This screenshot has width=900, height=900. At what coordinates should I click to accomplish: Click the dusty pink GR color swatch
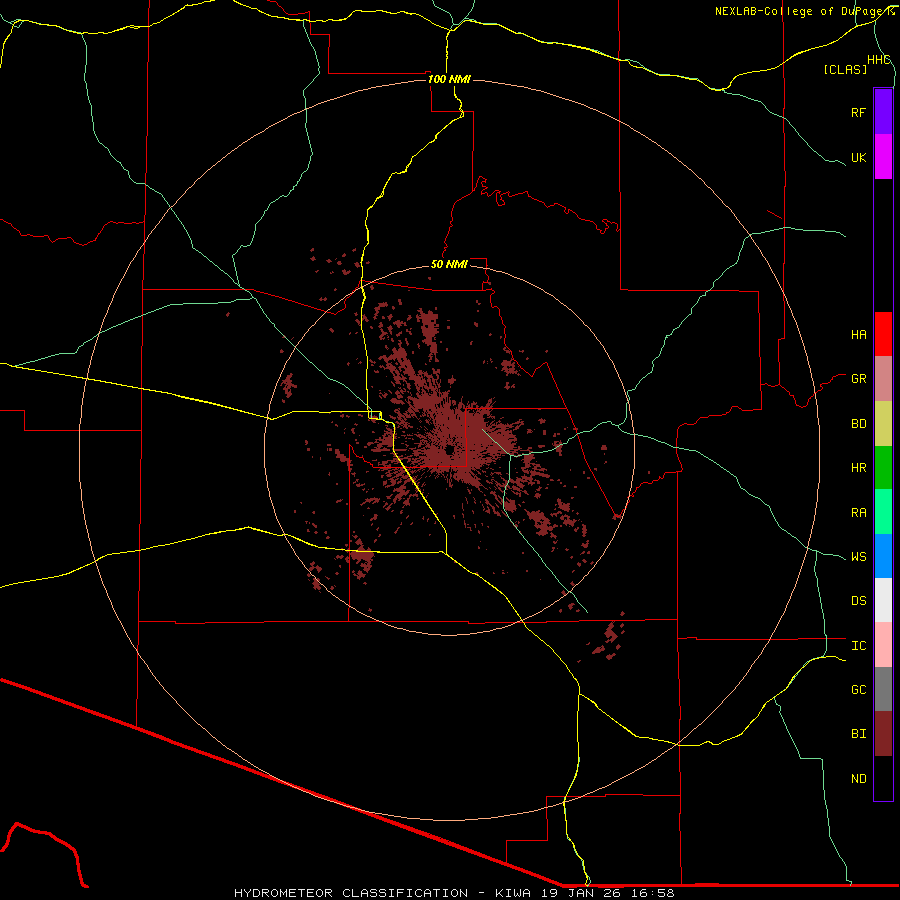(883, 379)
